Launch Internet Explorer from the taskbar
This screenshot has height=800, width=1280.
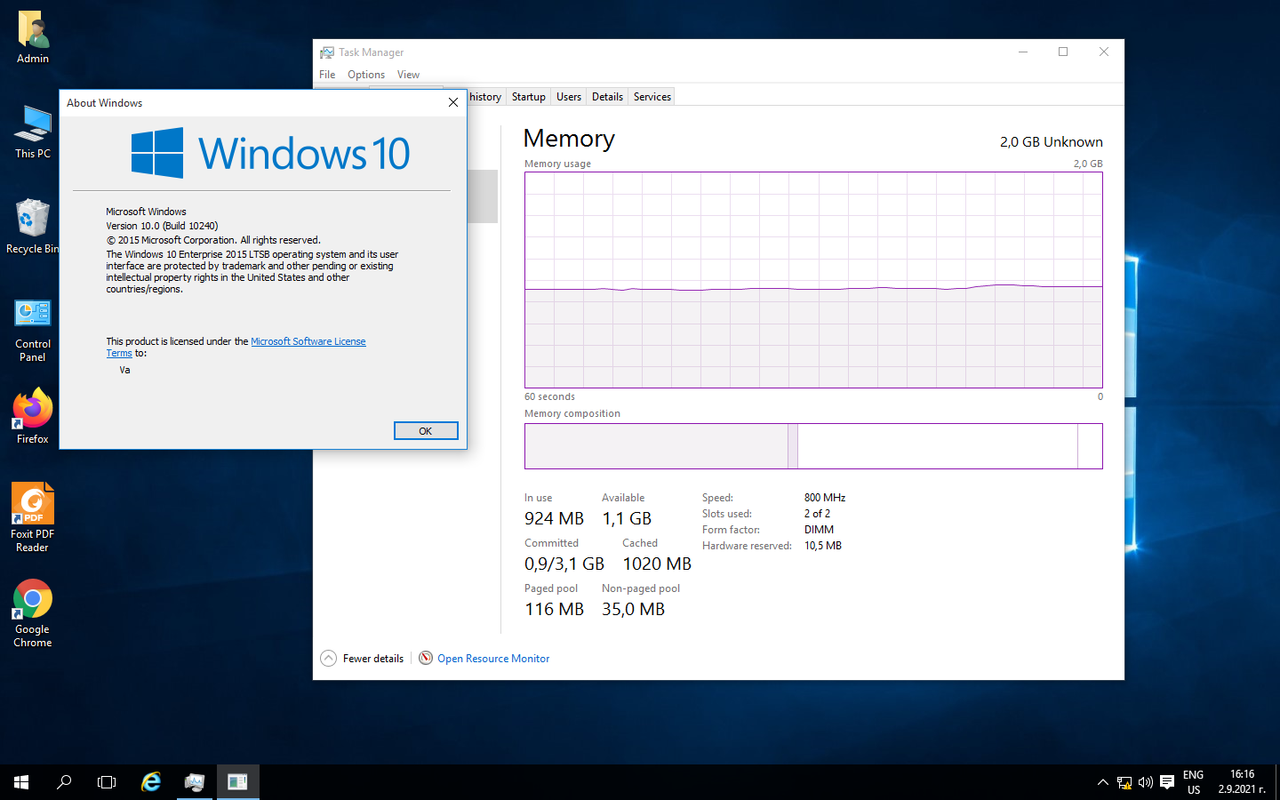point(151,782)
